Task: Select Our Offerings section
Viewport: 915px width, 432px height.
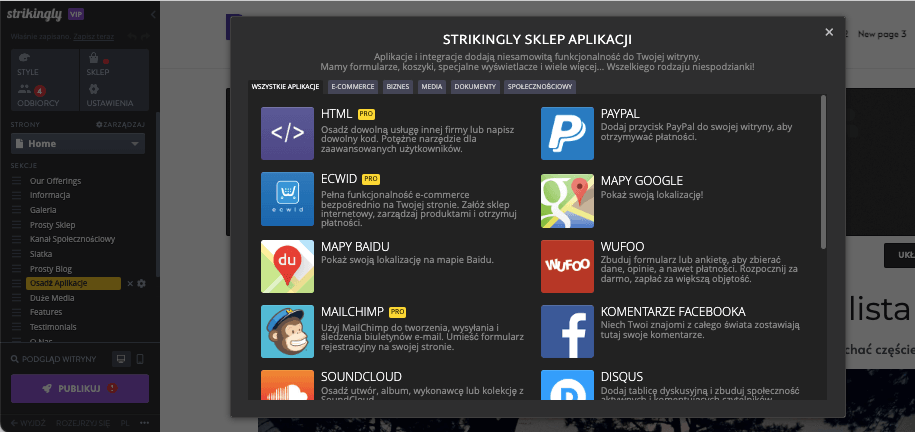Action: tap(55, 181)
